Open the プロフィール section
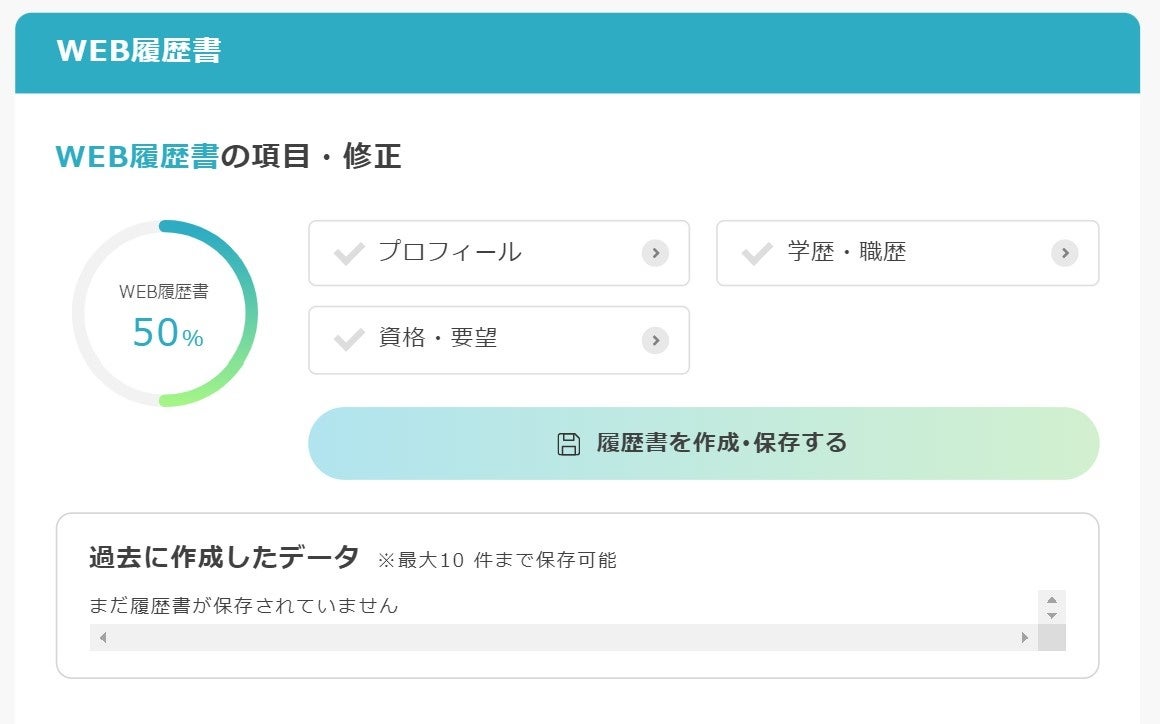This screenshot has height=724, width=1160. [x=450, y=253]
